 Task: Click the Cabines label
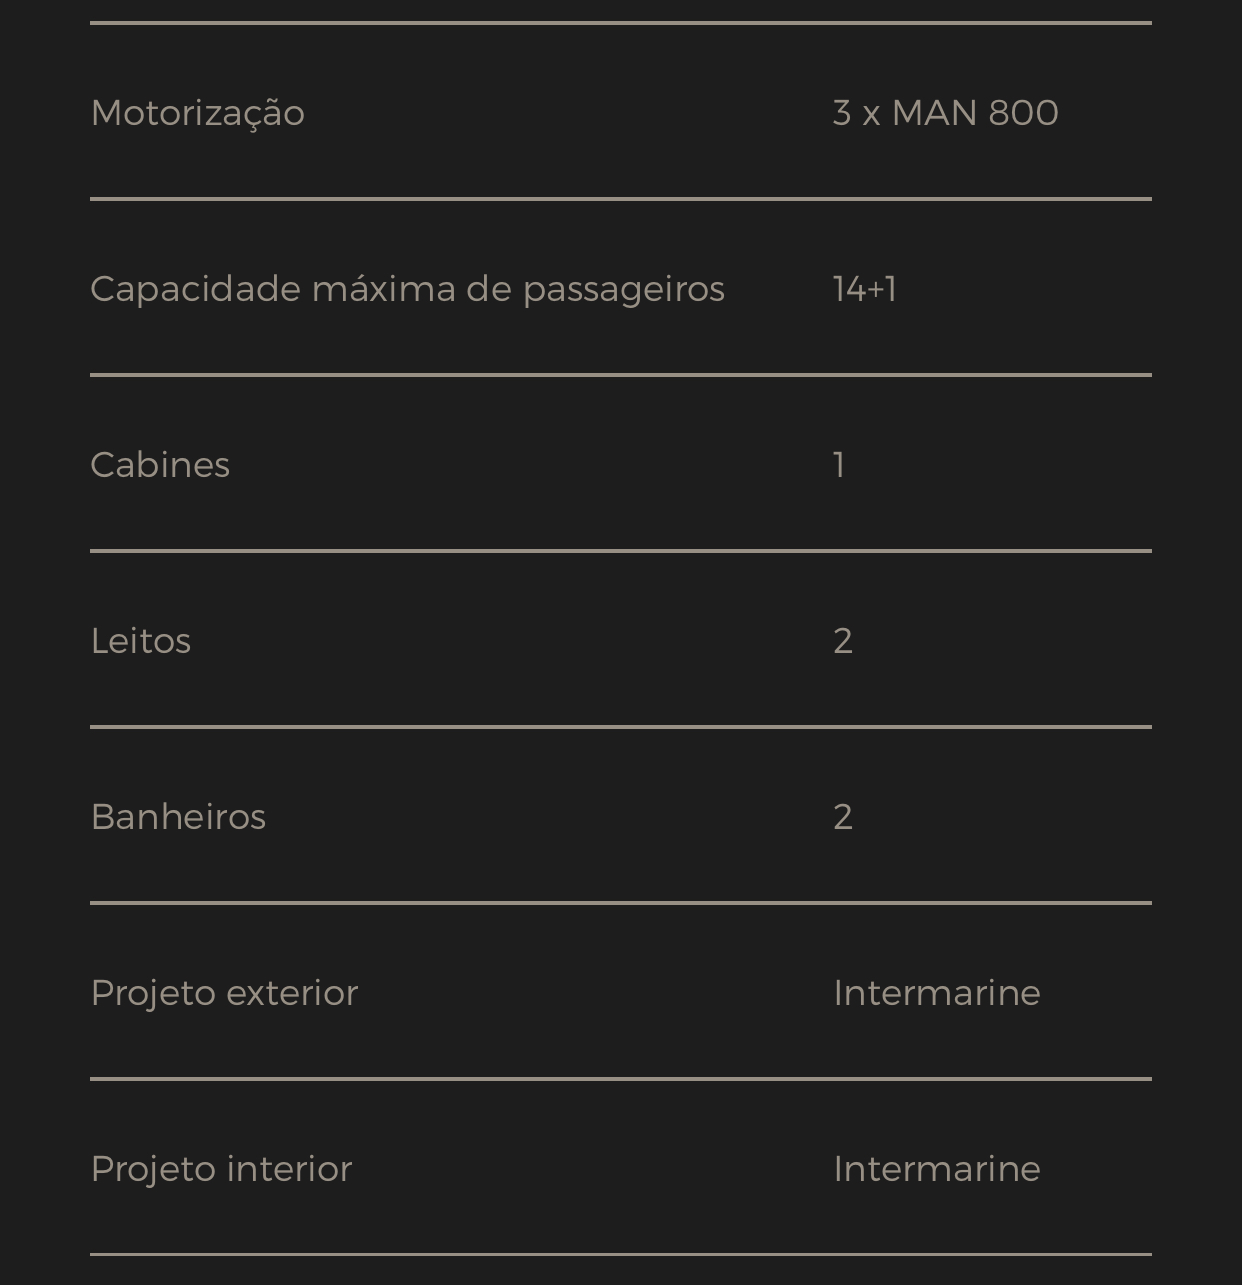pyautogui.click(x=160, y=465)
